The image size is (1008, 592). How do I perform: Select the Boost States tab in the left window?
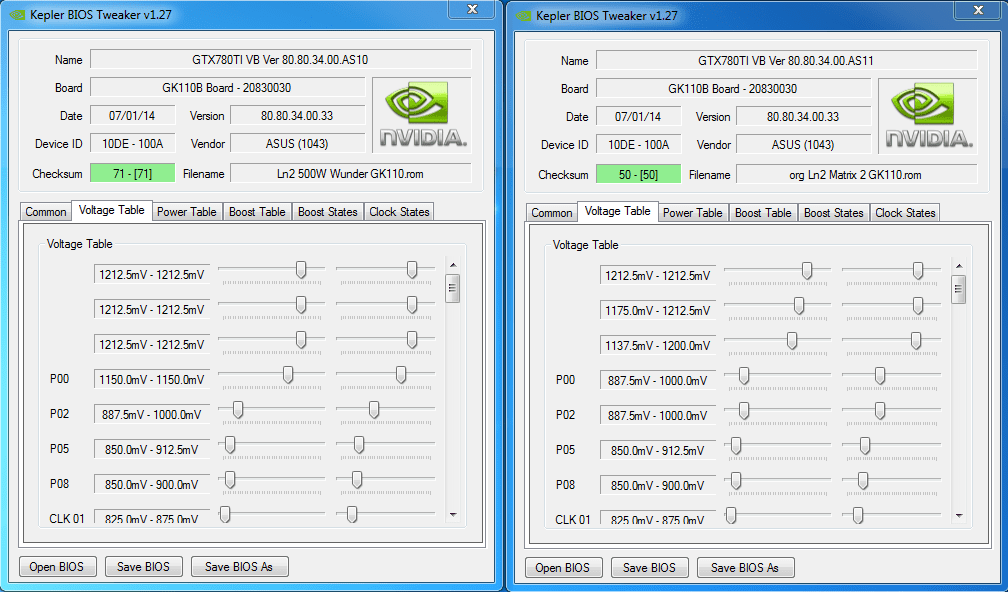point(328,211)
